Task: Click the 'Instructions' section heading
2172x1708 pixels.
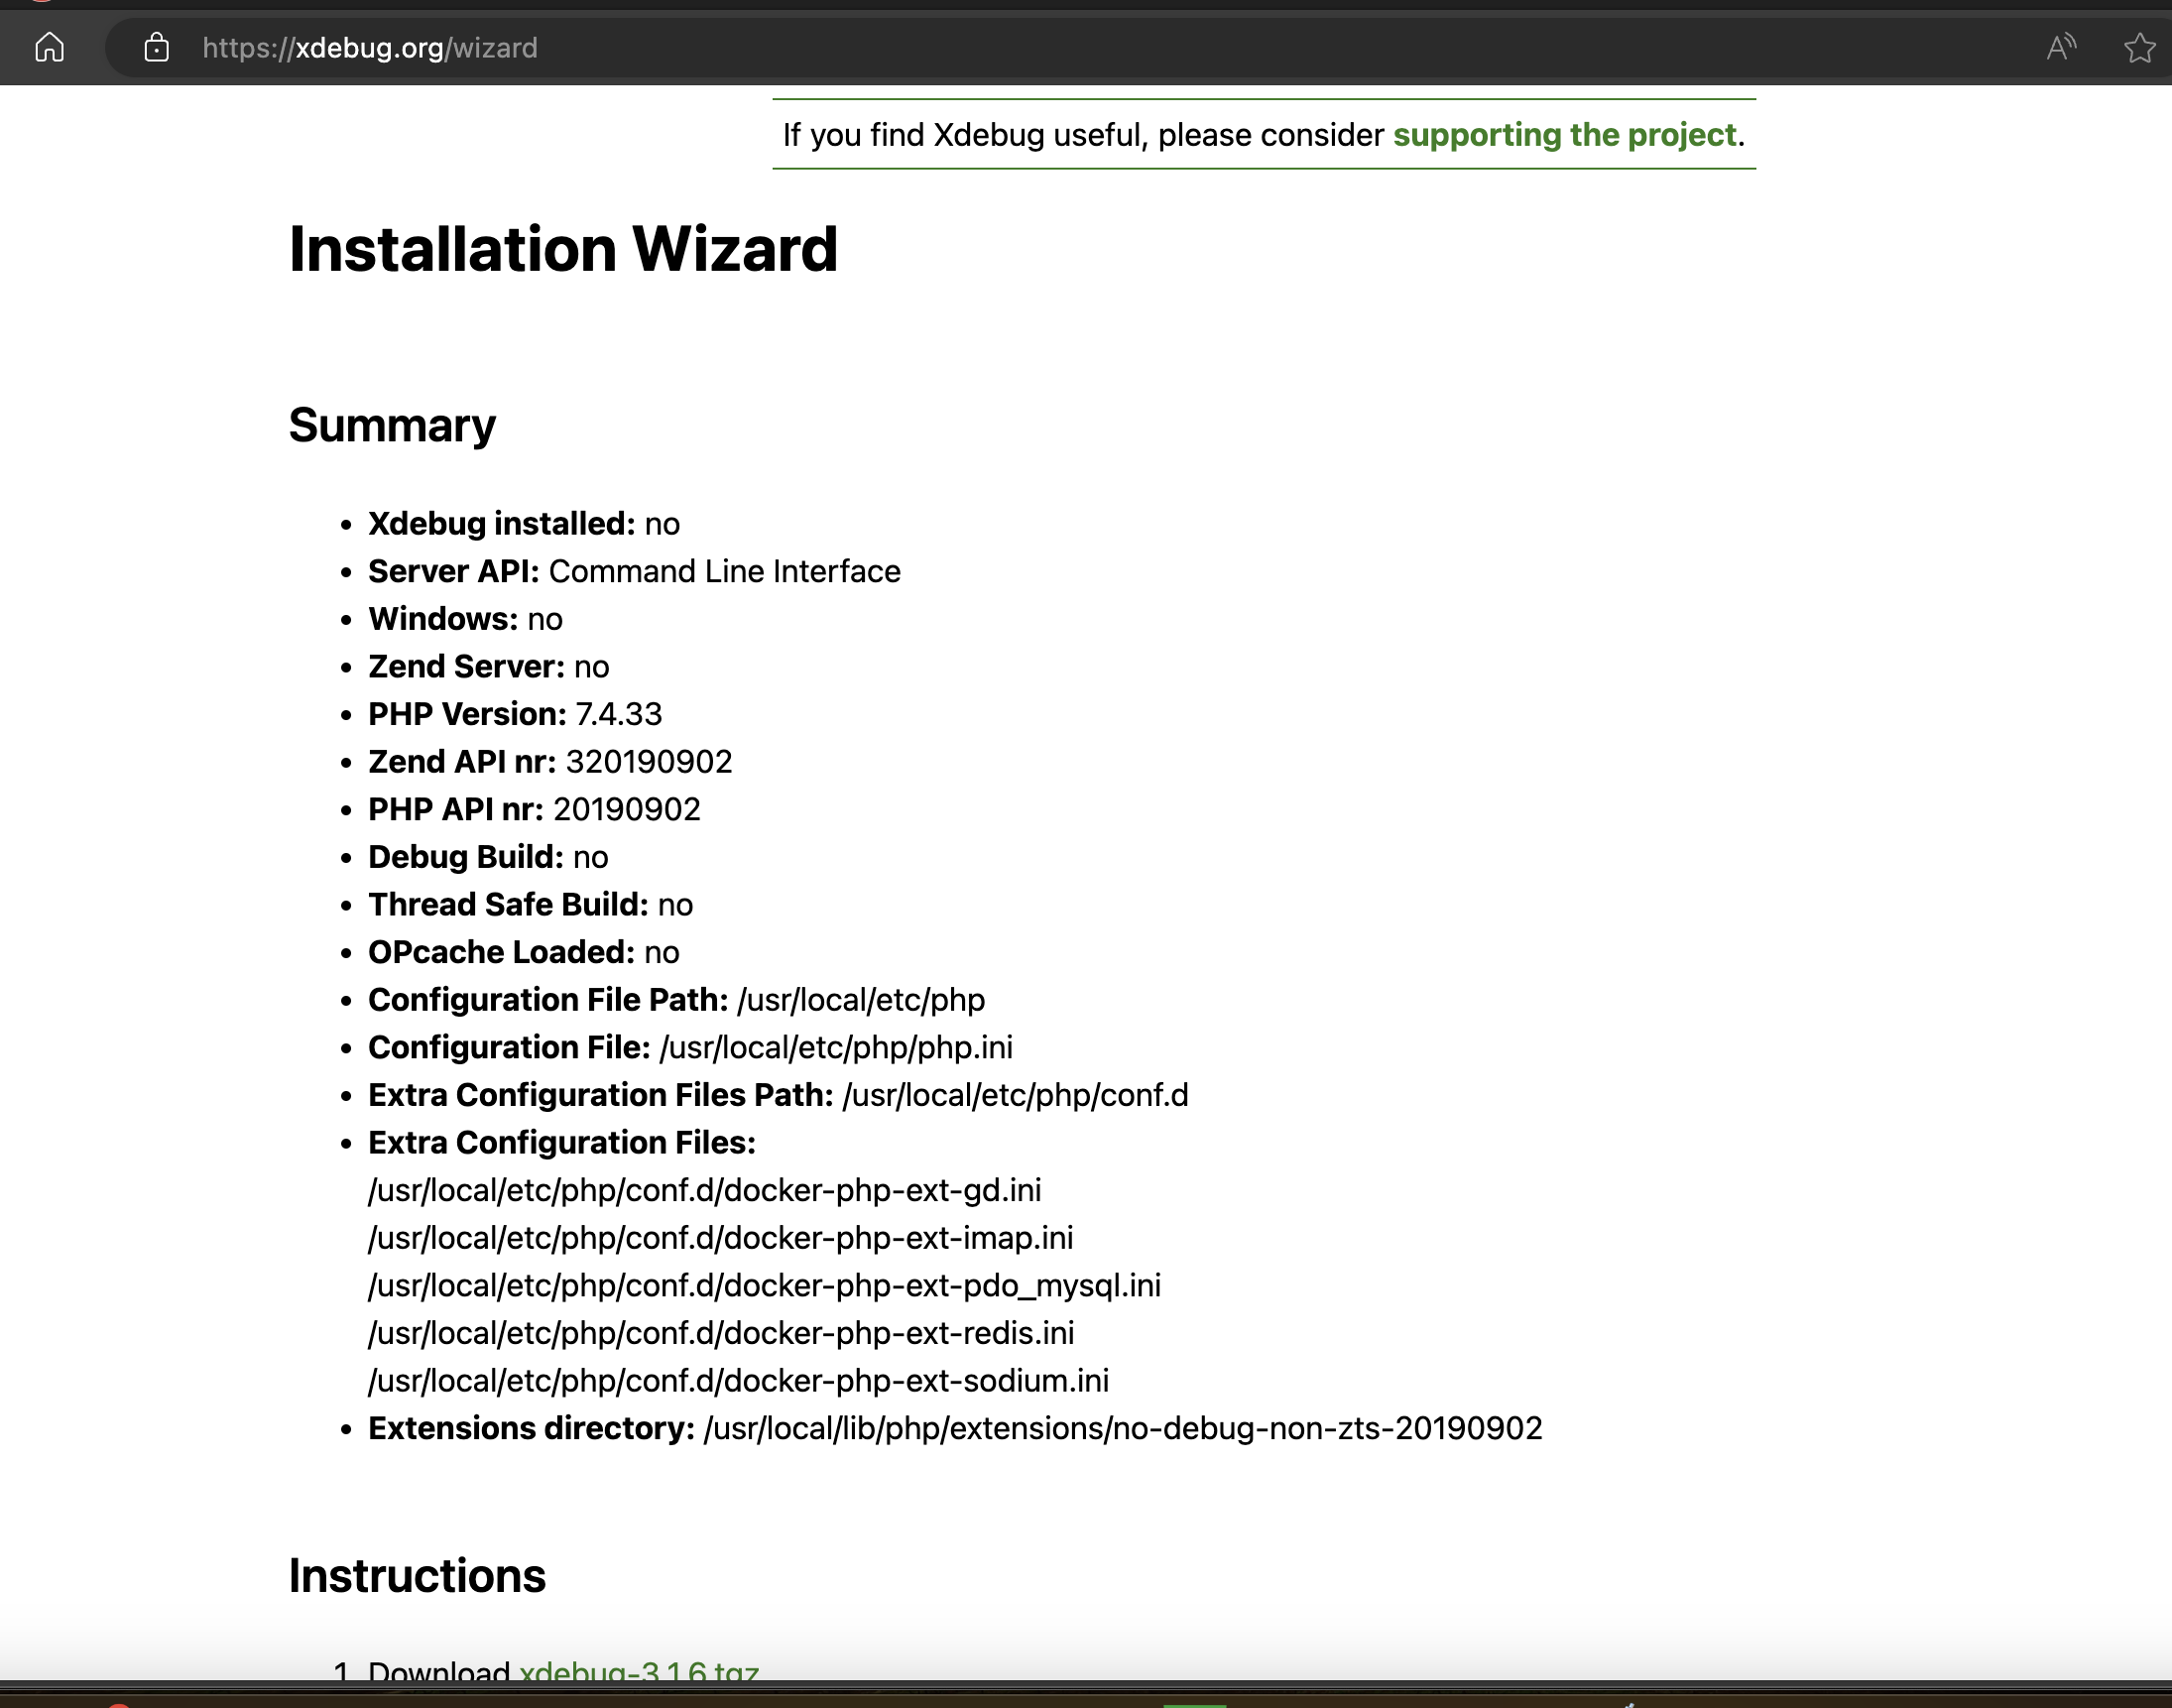Action: [417, 1576]
